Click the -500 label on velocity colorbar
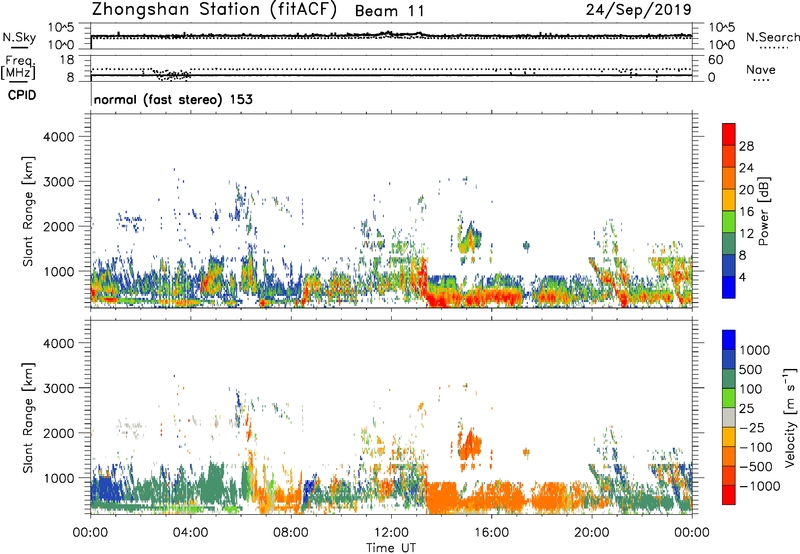 click(756, 467)
